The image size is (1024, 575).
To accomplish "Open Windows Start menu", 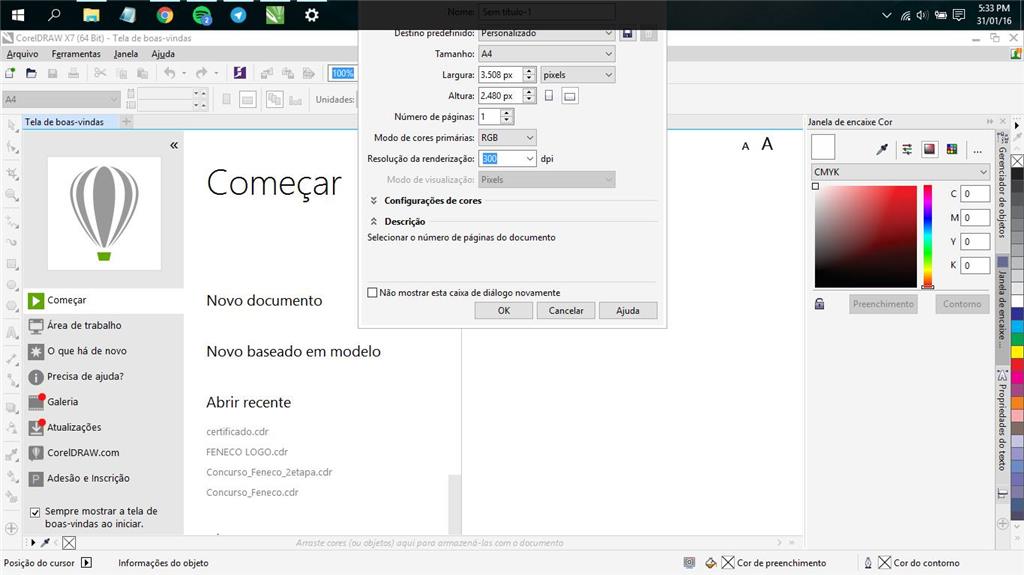I will [x=18, y=14].
